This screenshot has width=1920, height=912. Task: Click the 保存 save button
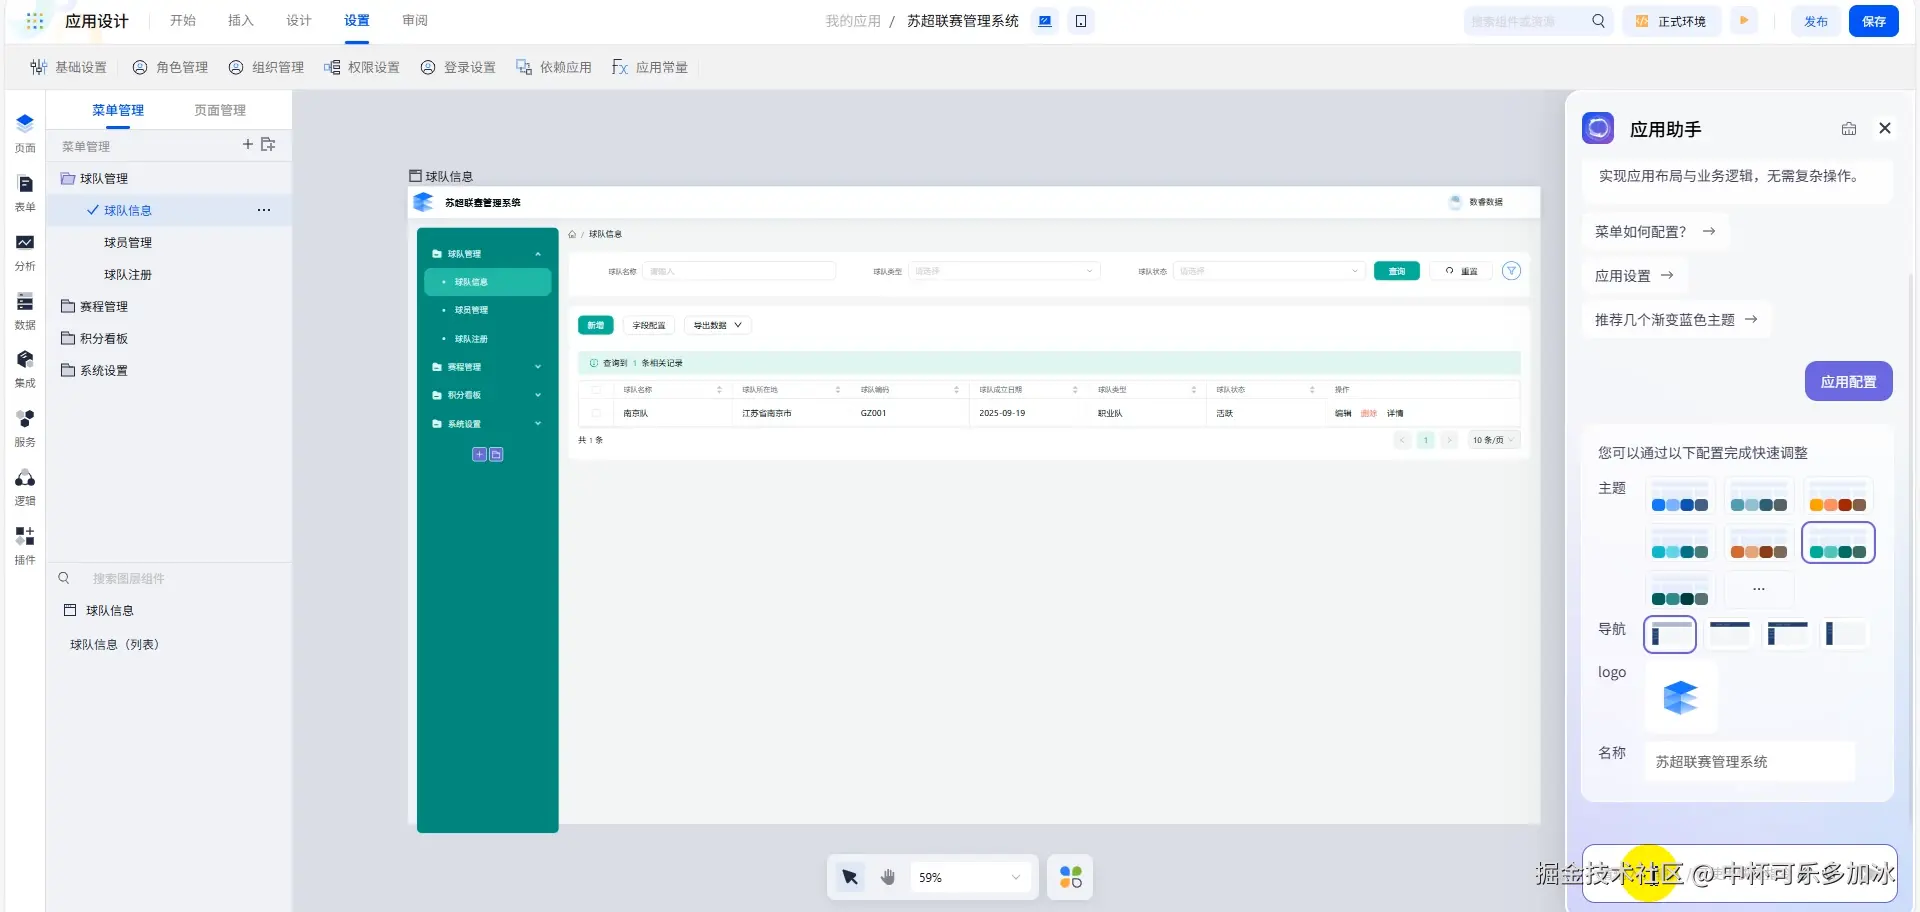tap(1873, 21)
